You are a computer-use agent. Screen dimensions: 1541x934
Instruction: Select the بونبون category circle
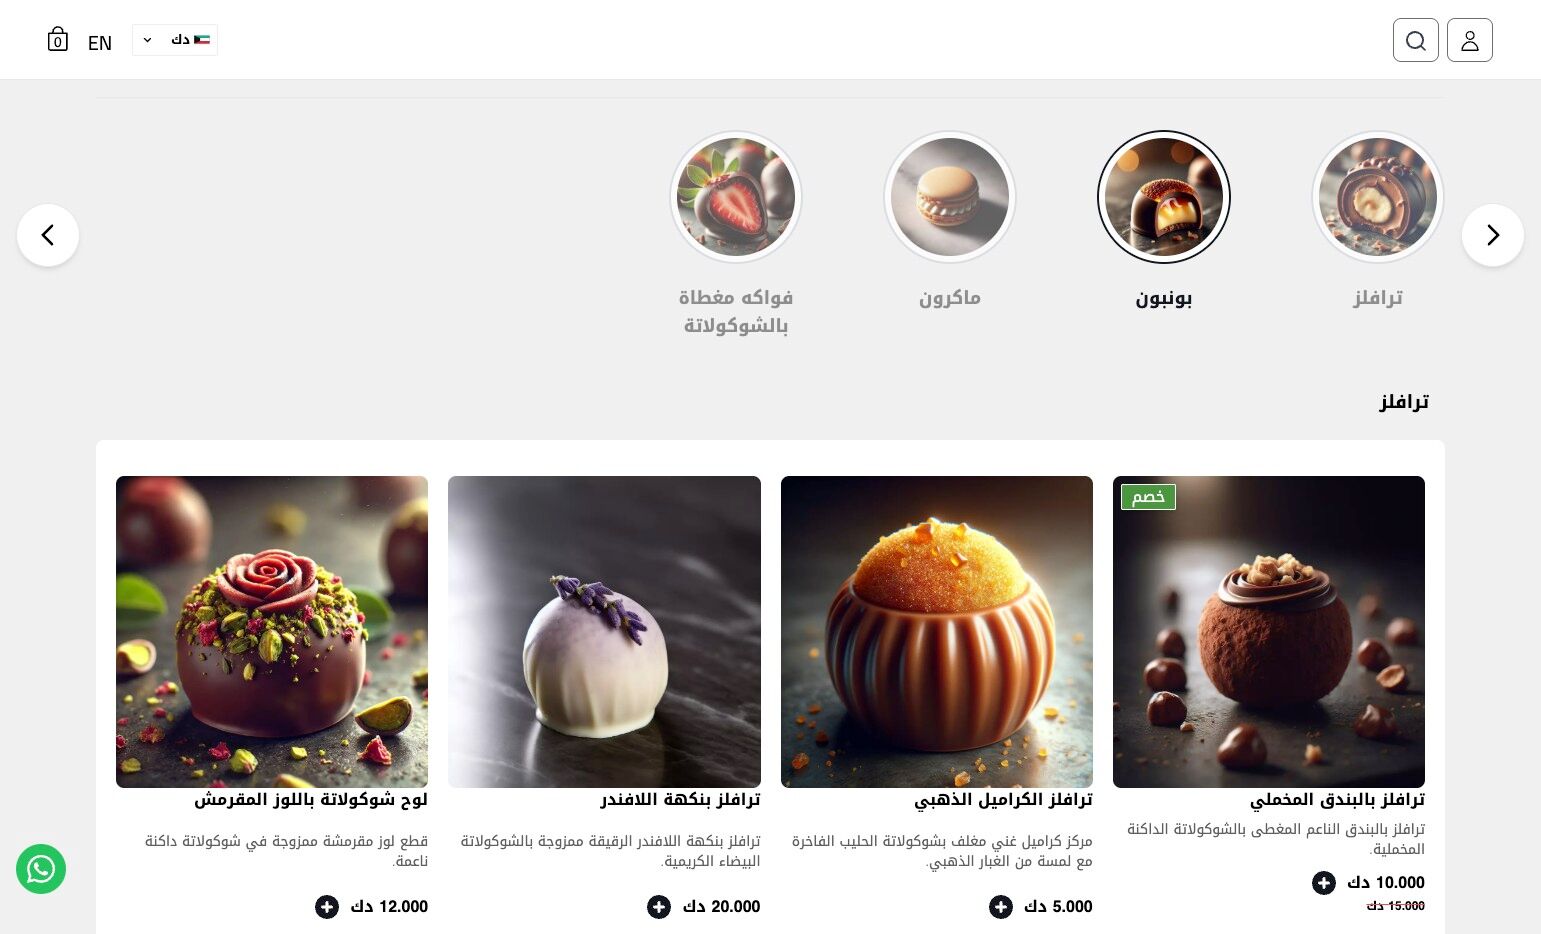coord(1163,197)
